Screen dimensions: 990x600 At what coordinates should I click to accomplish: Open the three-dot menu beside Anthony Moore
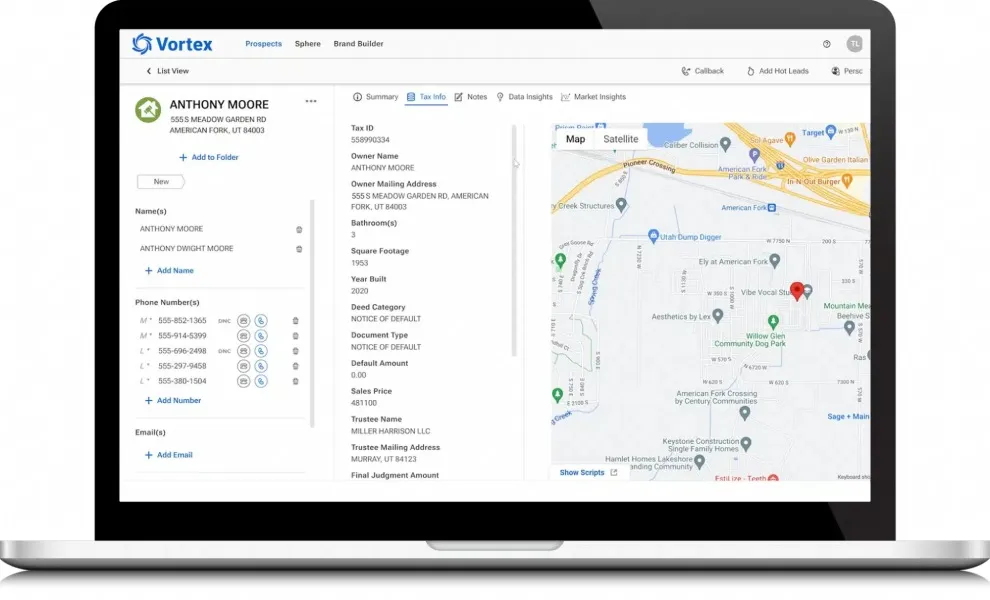click(311, 101)
